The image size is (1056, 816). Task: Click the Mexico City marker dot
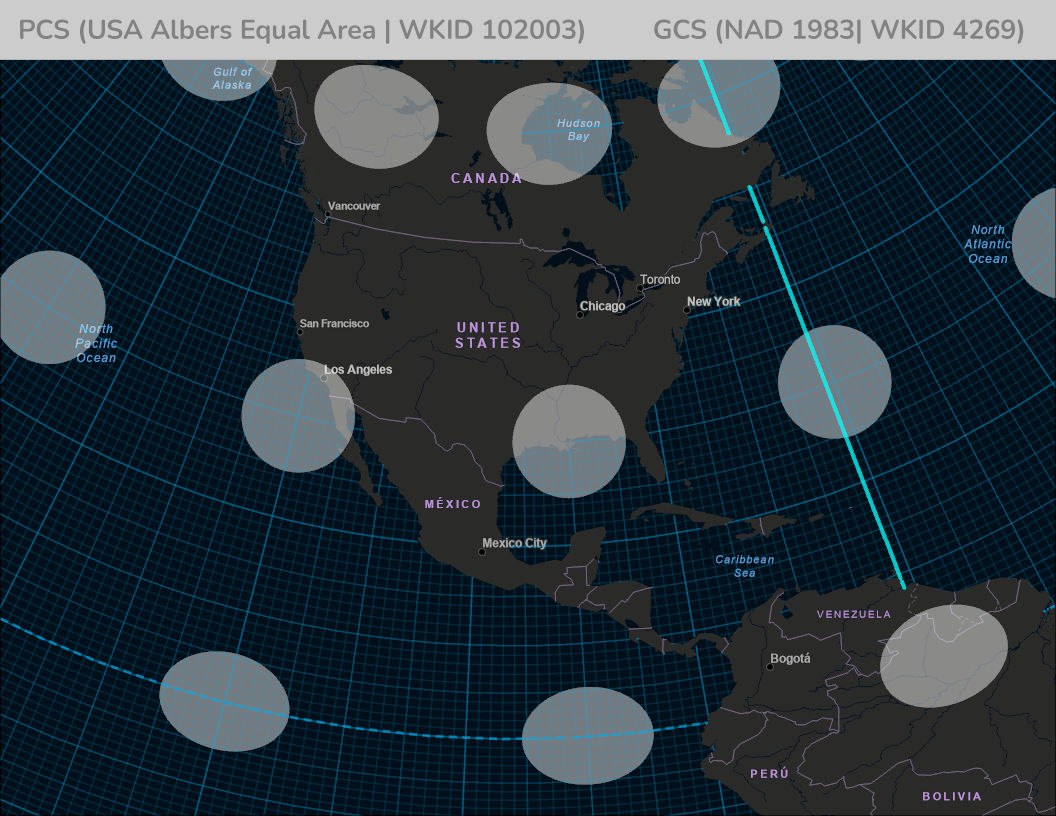(x=482, y=552)
